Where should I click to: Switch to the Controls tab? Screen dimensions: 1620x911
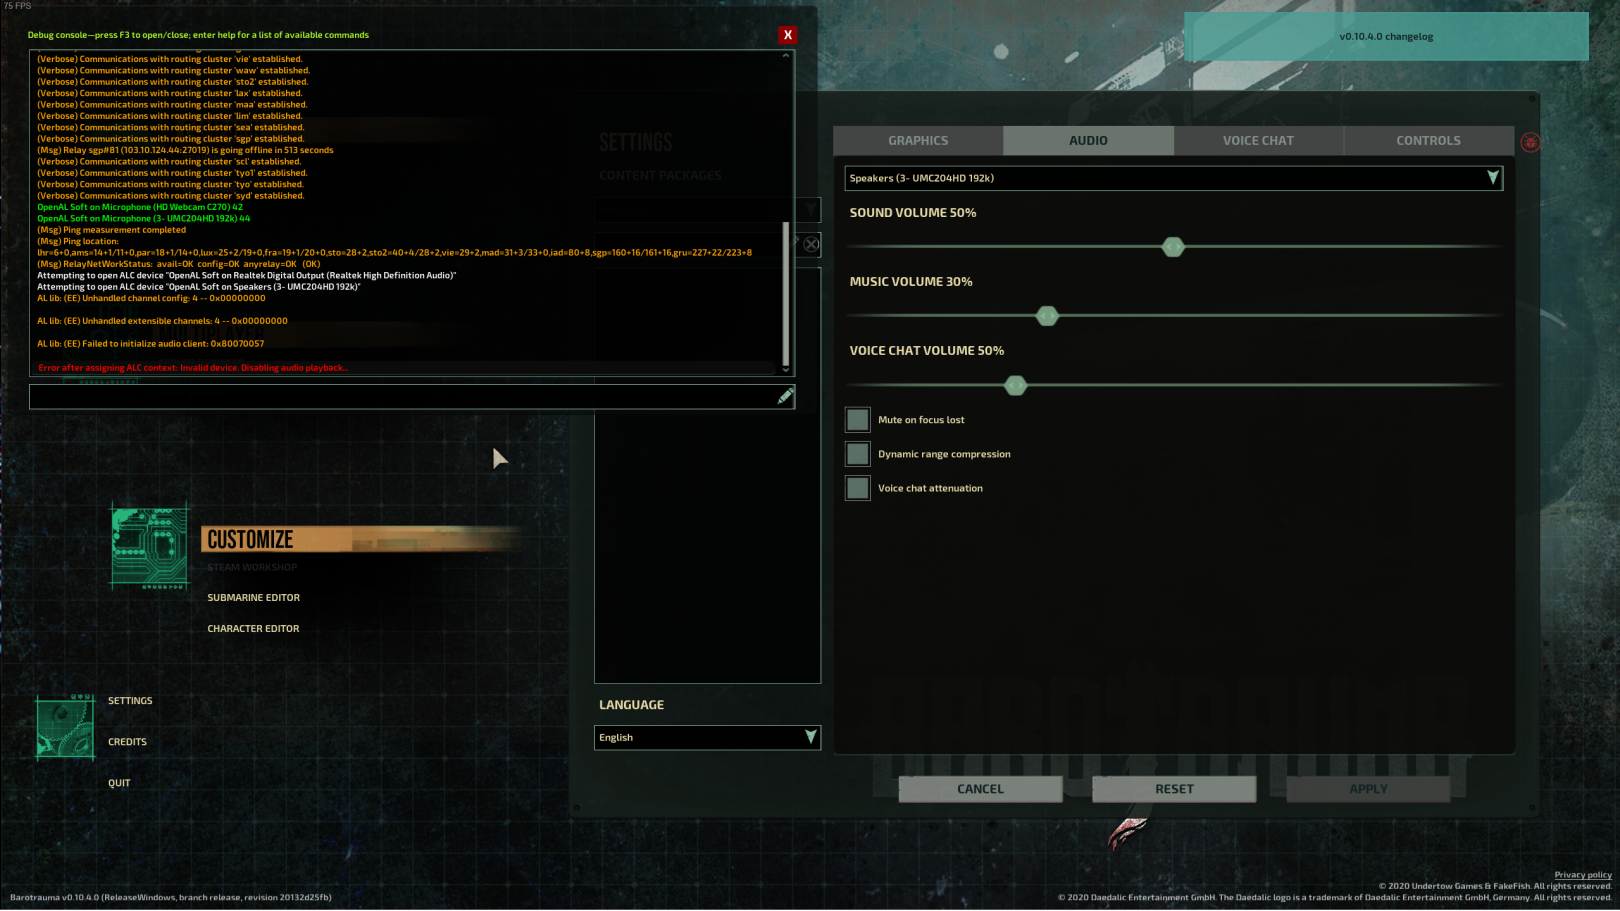[1428, 140]
